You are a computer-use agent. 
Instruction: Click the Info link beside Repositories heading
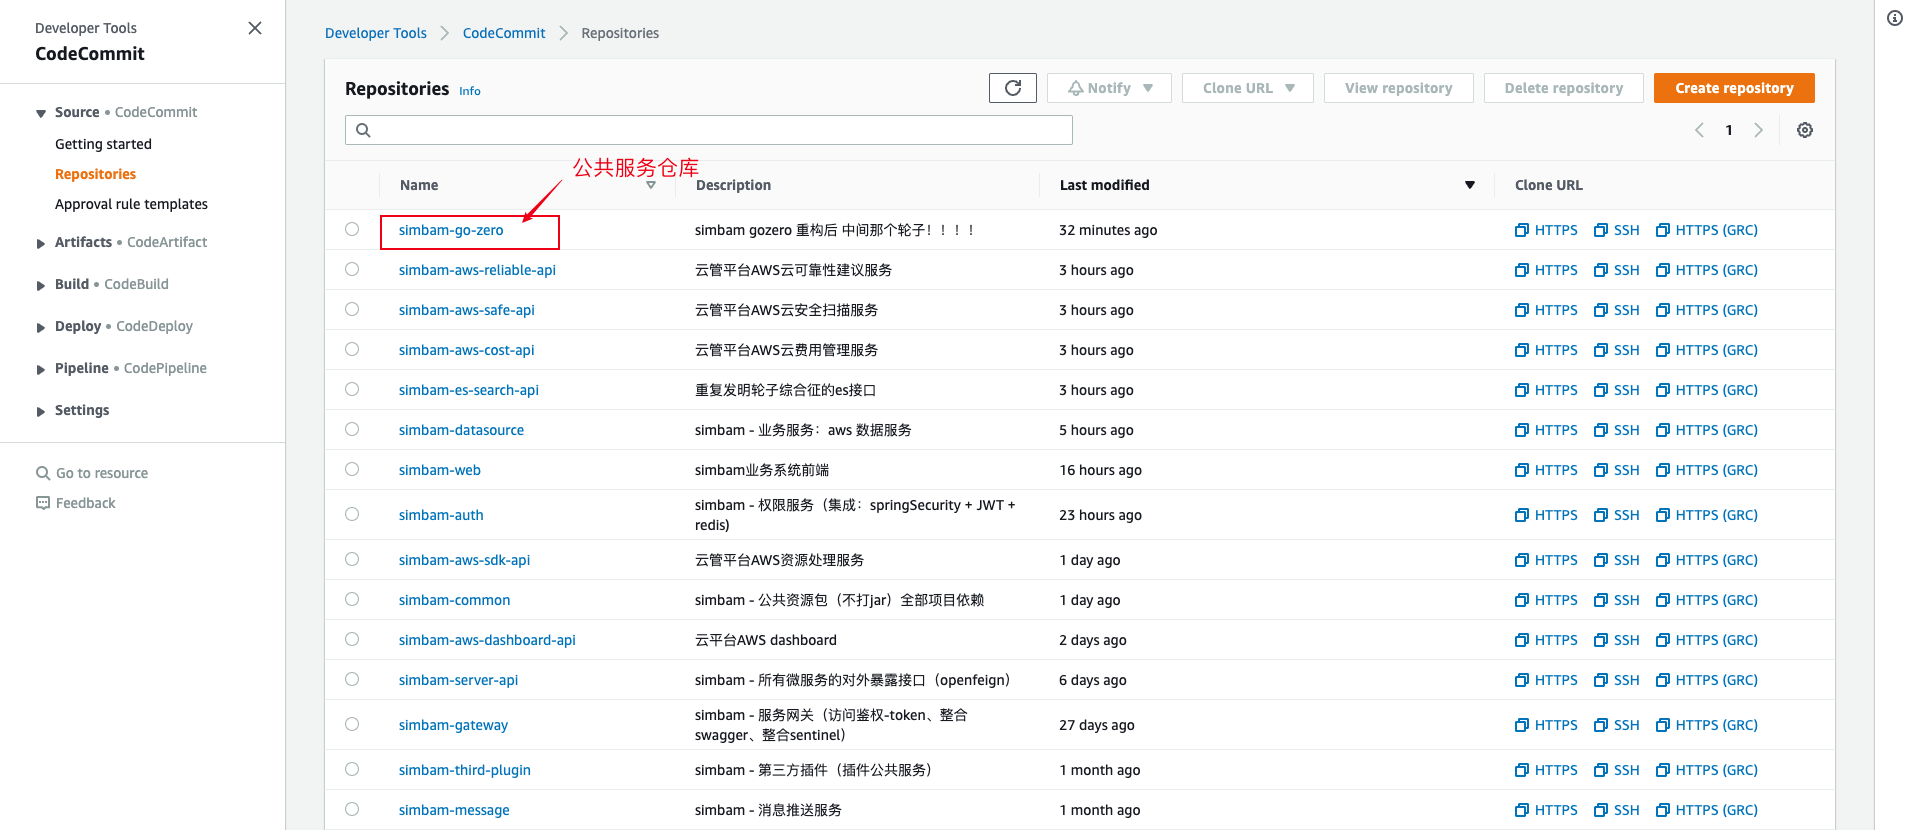pyautogui.click(x=470, y=91)
